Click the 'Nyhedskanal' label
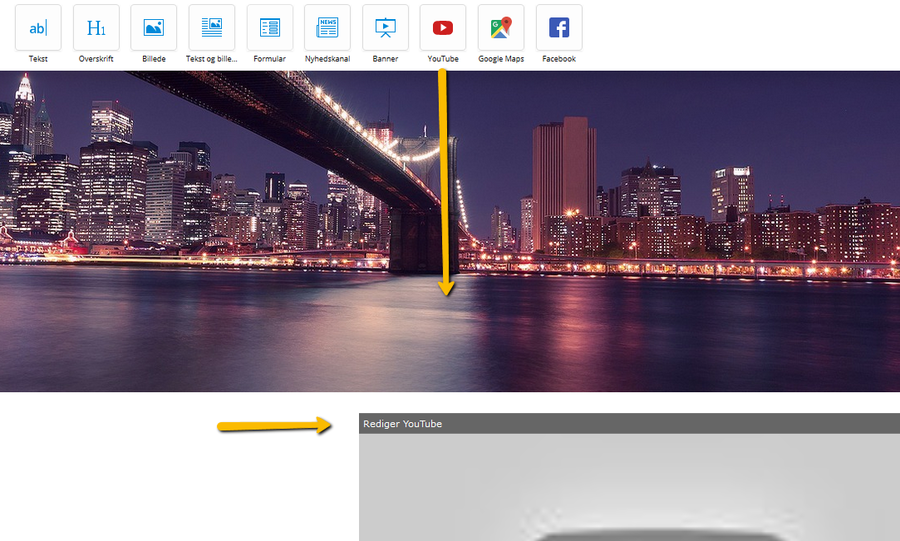 click(327, 59)
